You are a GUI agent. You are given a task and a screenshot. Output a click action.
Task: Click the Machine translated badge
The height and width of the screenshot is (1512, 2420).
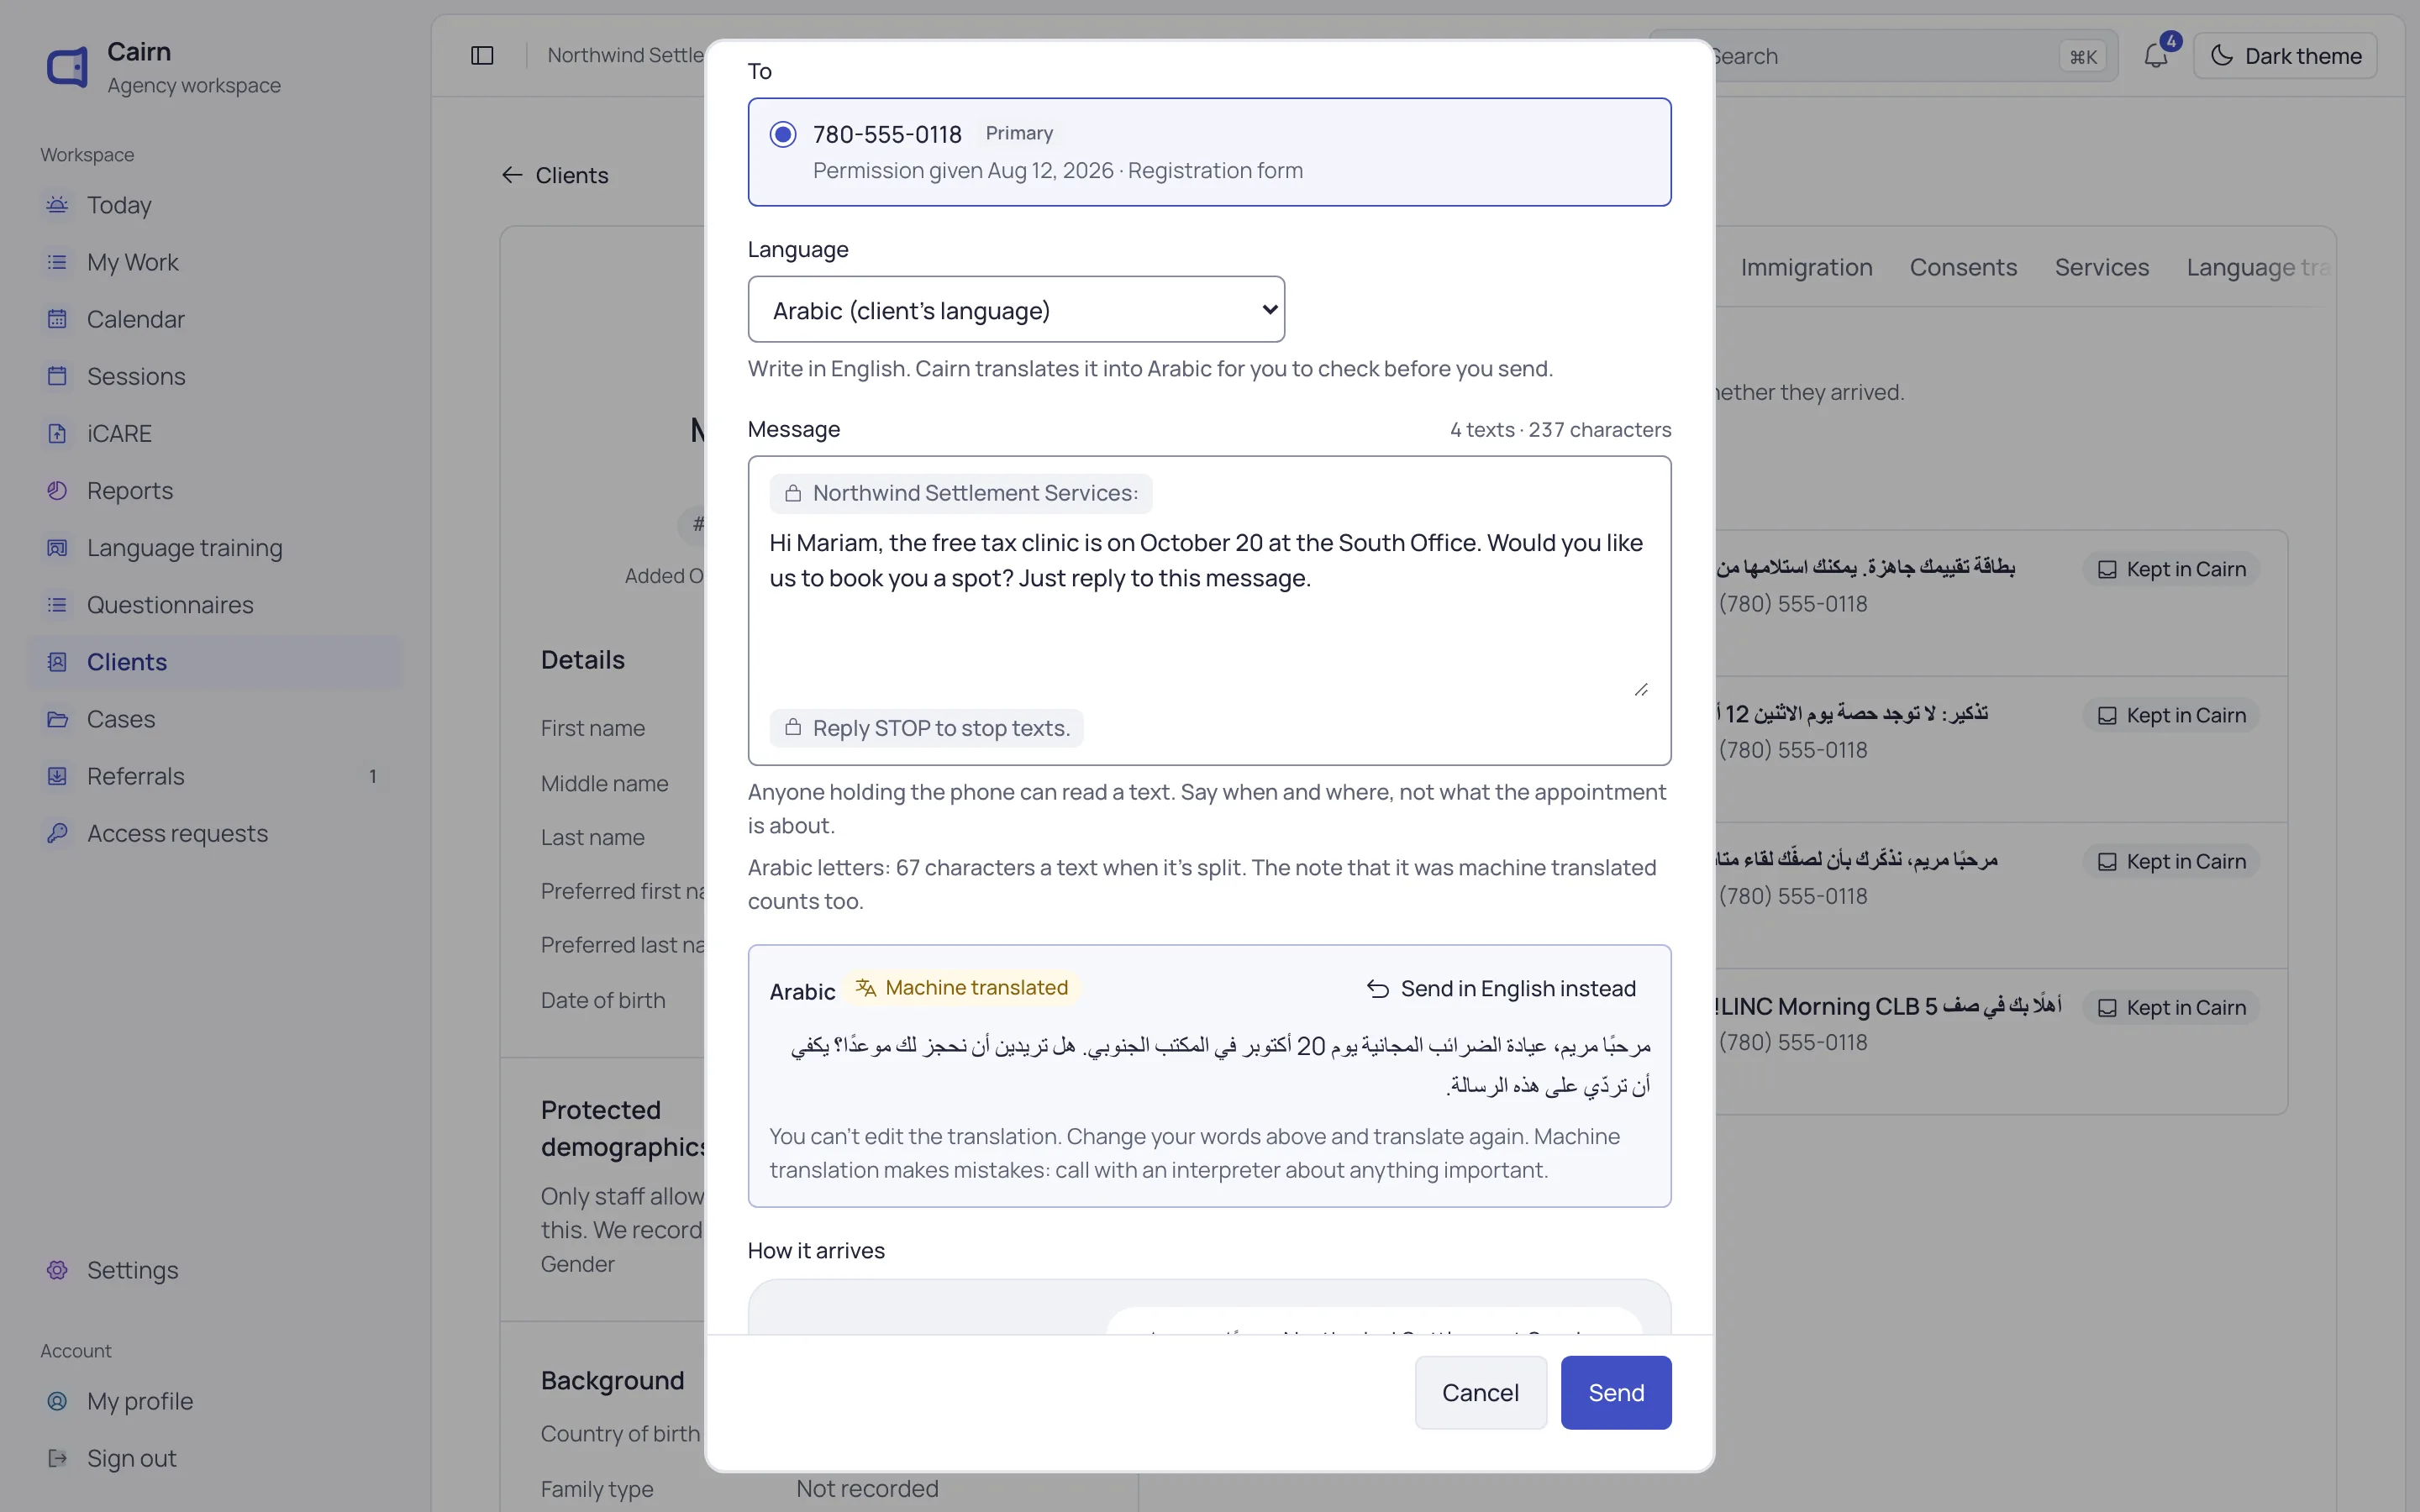click(962, 988)
